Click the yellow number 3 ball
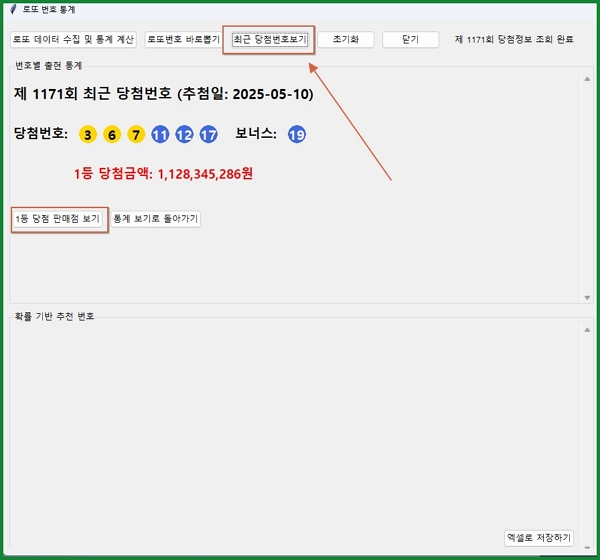The width and height of the screenshot is (600, 560). tap(88, 134)
